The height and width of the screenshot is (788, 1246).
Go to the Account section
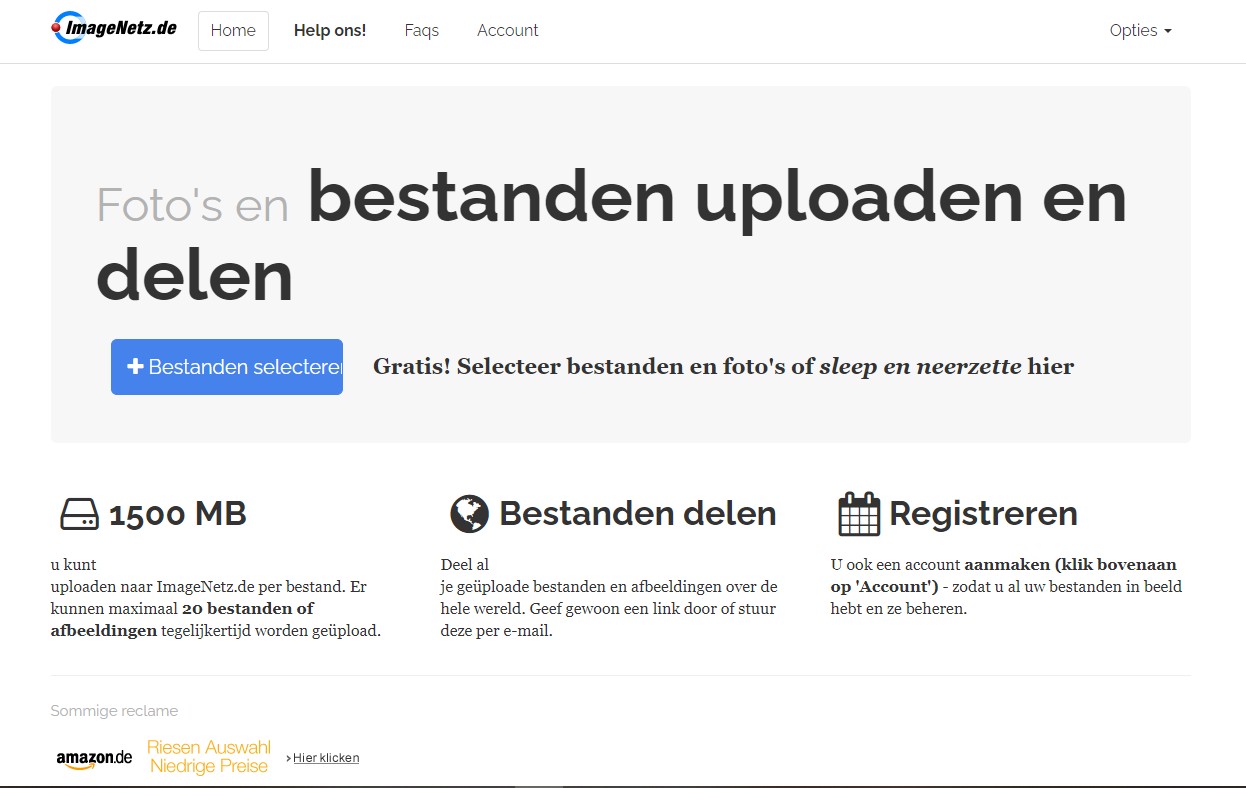[507, 30]
